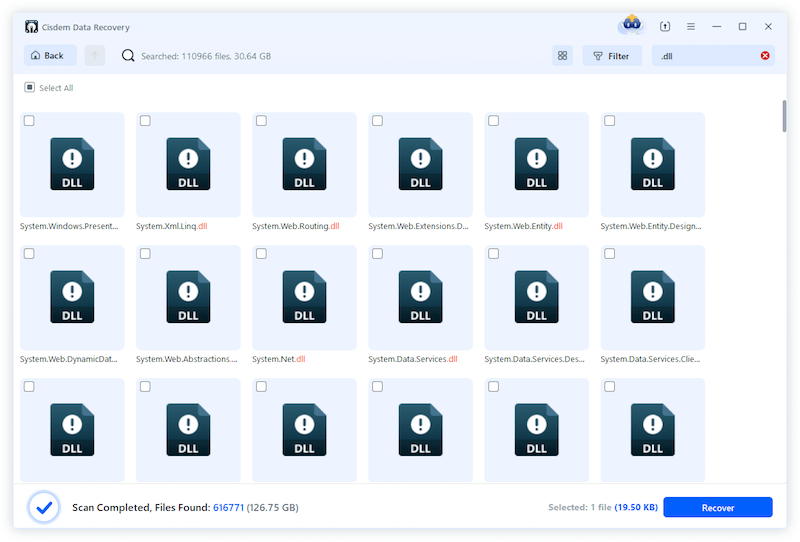800x542 pixels.
Task: Minimize the Cisdem window
Action: (x=716, y=27)
